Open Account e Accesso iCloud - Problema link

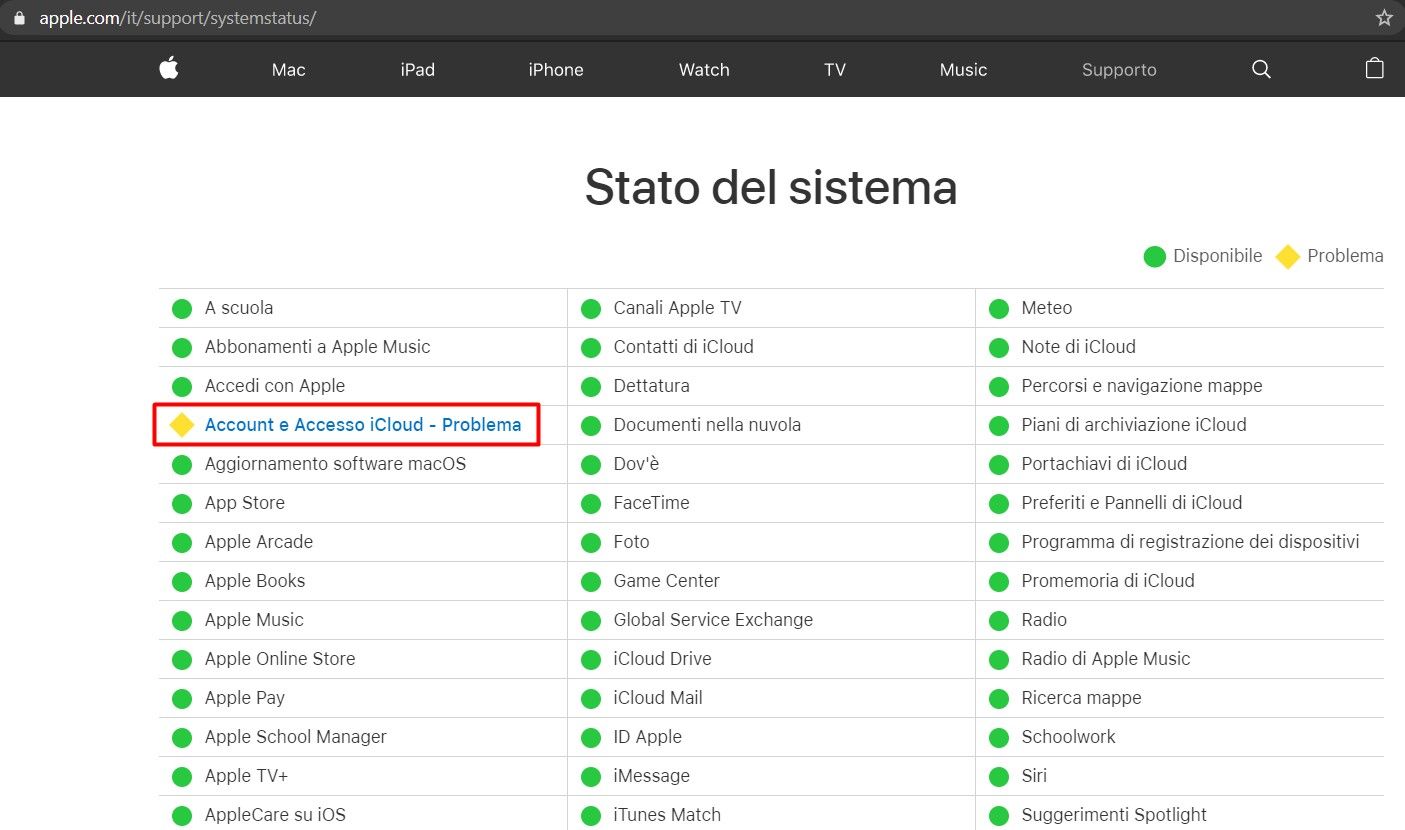[363, 425]
